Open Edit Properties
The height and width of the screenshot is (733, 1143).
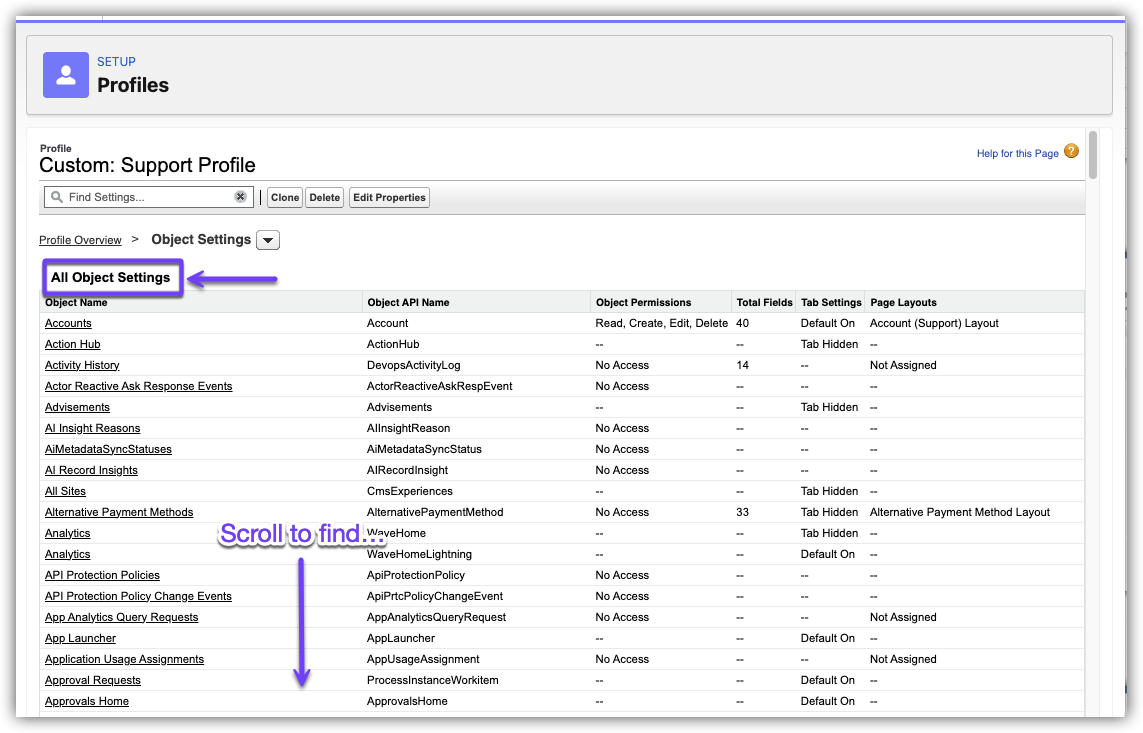[x=389, y=198]
